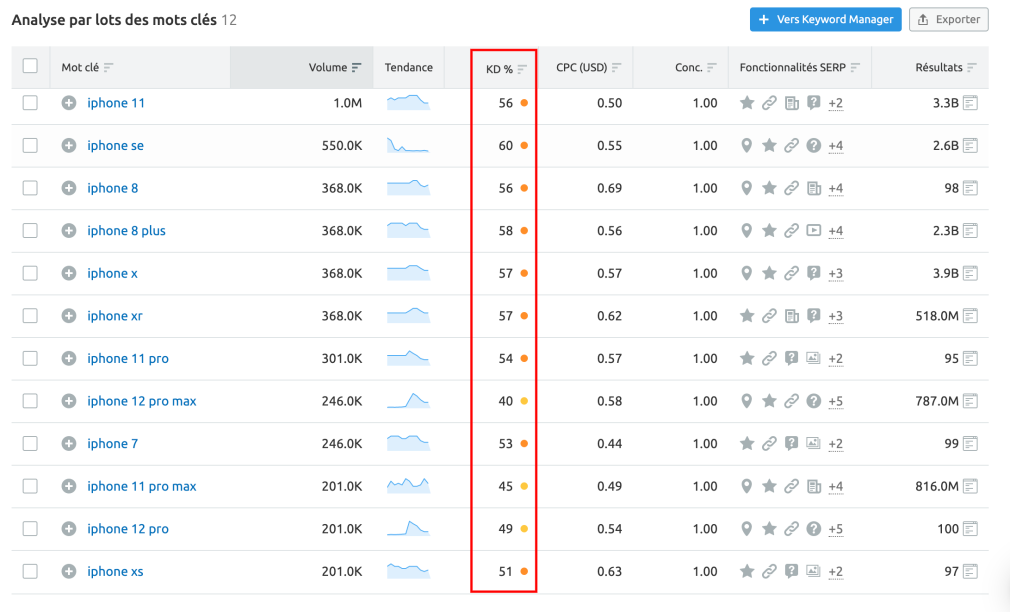Screen dimensions: 1010x612
Task: View SERP results icon for iphone xs
Action: (970, 572)
